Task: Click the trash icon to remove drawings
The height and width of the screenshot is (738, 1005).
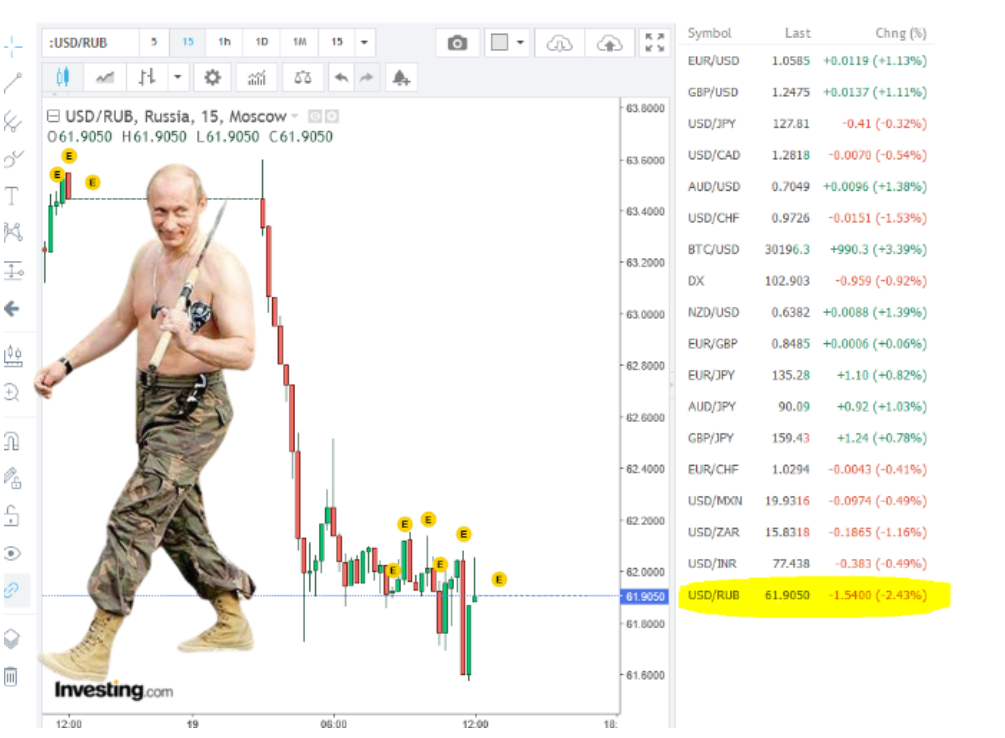Action: (x=11, y=676)
